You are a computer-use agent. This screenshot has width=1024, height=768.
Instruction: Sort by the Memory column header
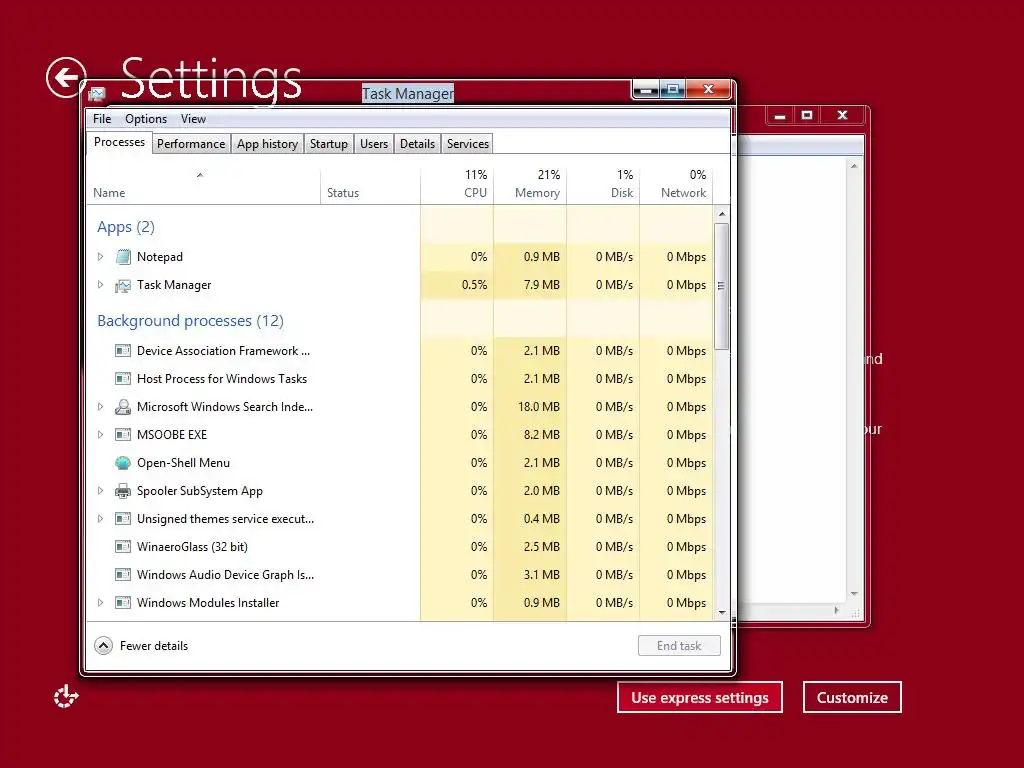(x=530, y=185)
